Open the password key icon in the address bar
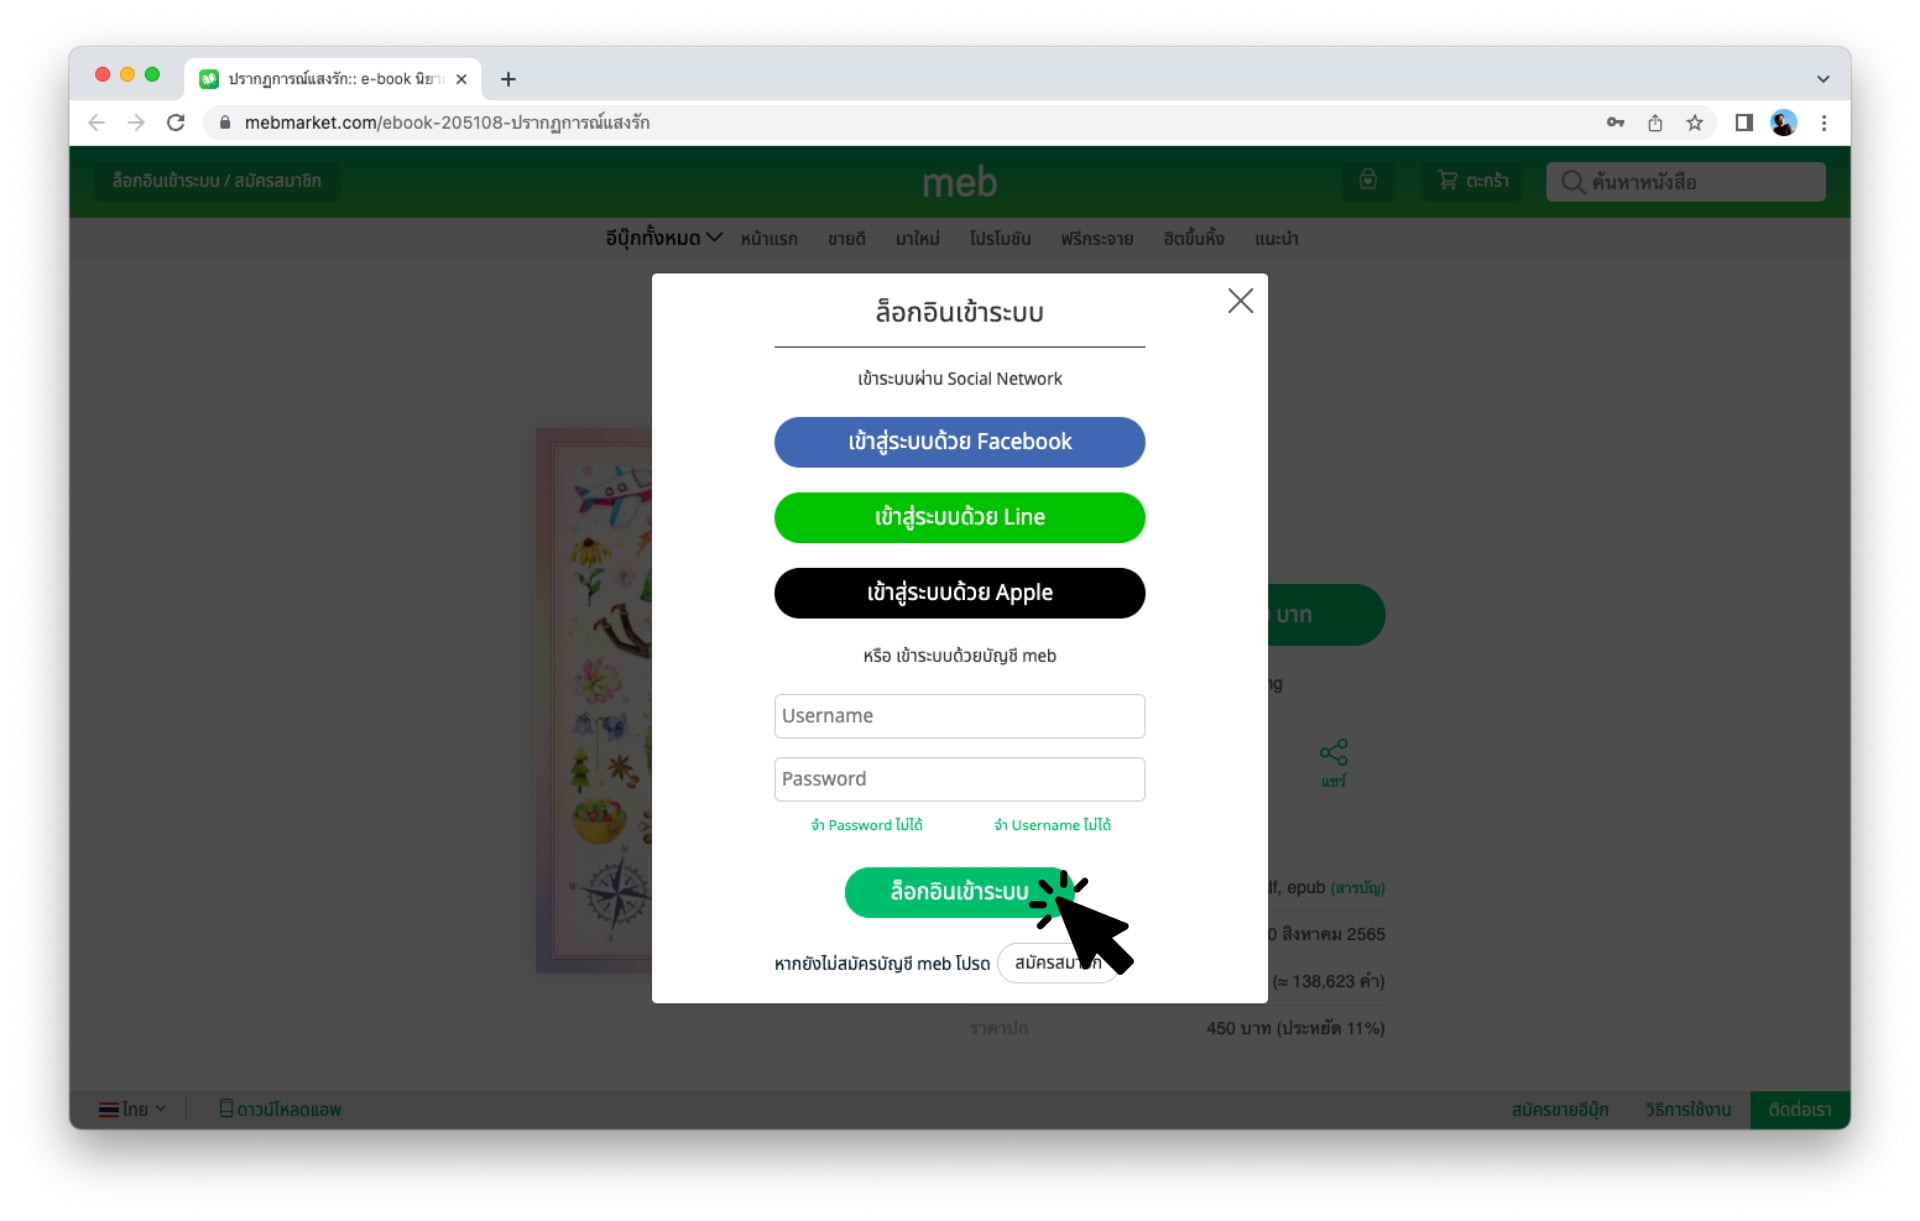Viewport: 1920px width, 1221px height. coord(1615,123)
